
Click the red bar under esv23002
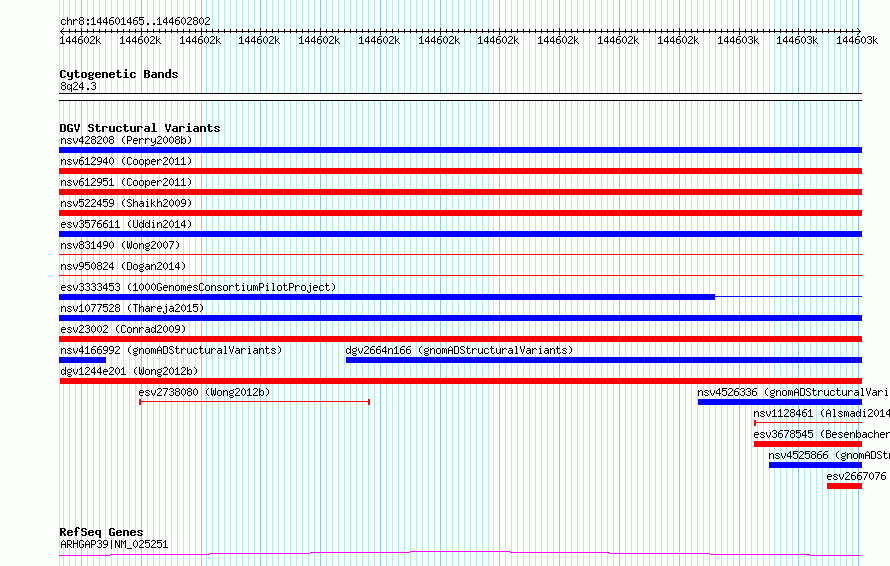460,339
